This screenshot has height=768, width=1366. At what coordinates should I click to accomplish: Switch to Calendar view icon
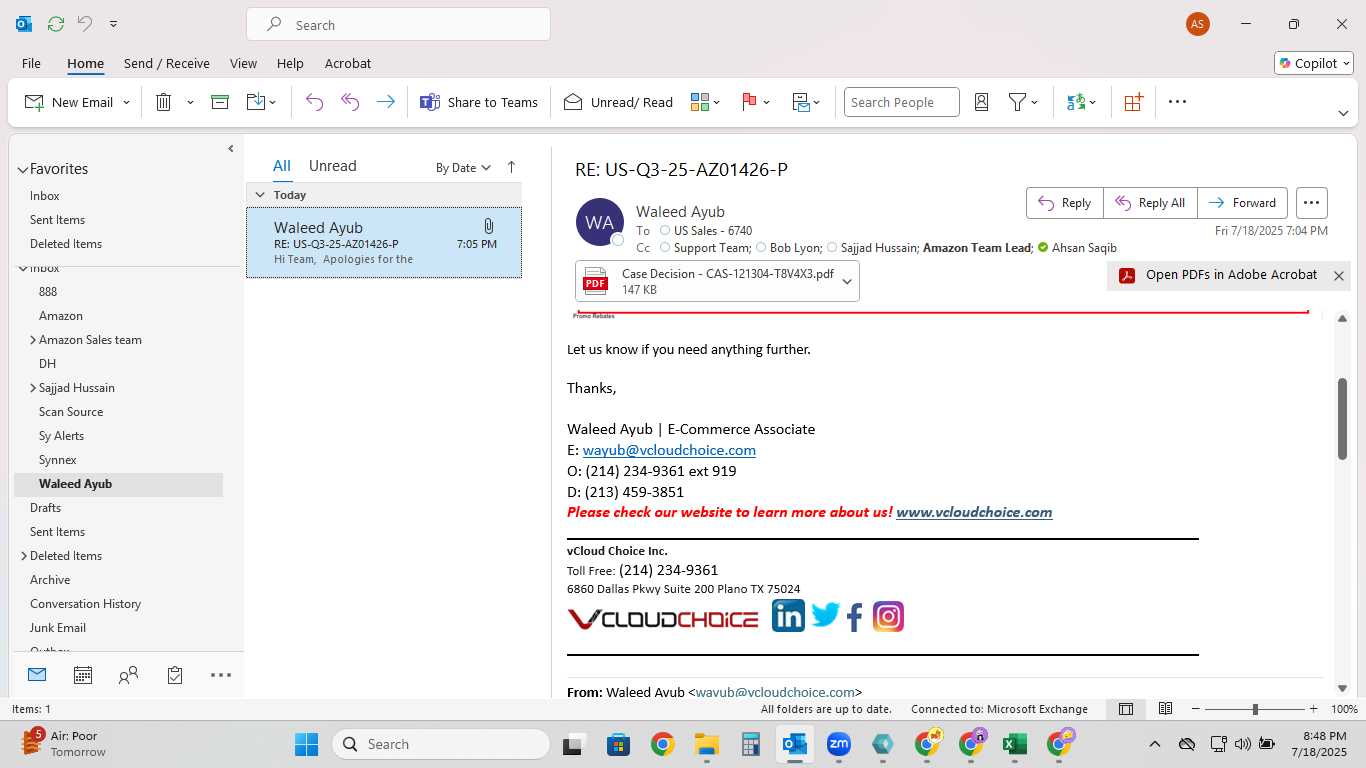point(83,675)
